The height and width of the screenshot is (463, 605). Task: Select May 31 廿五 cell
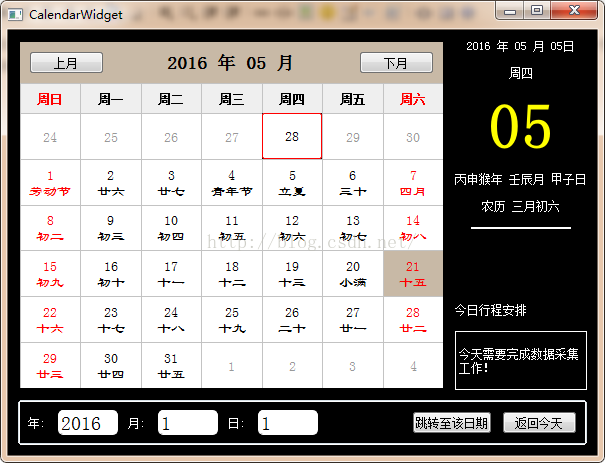coord(171,365)
